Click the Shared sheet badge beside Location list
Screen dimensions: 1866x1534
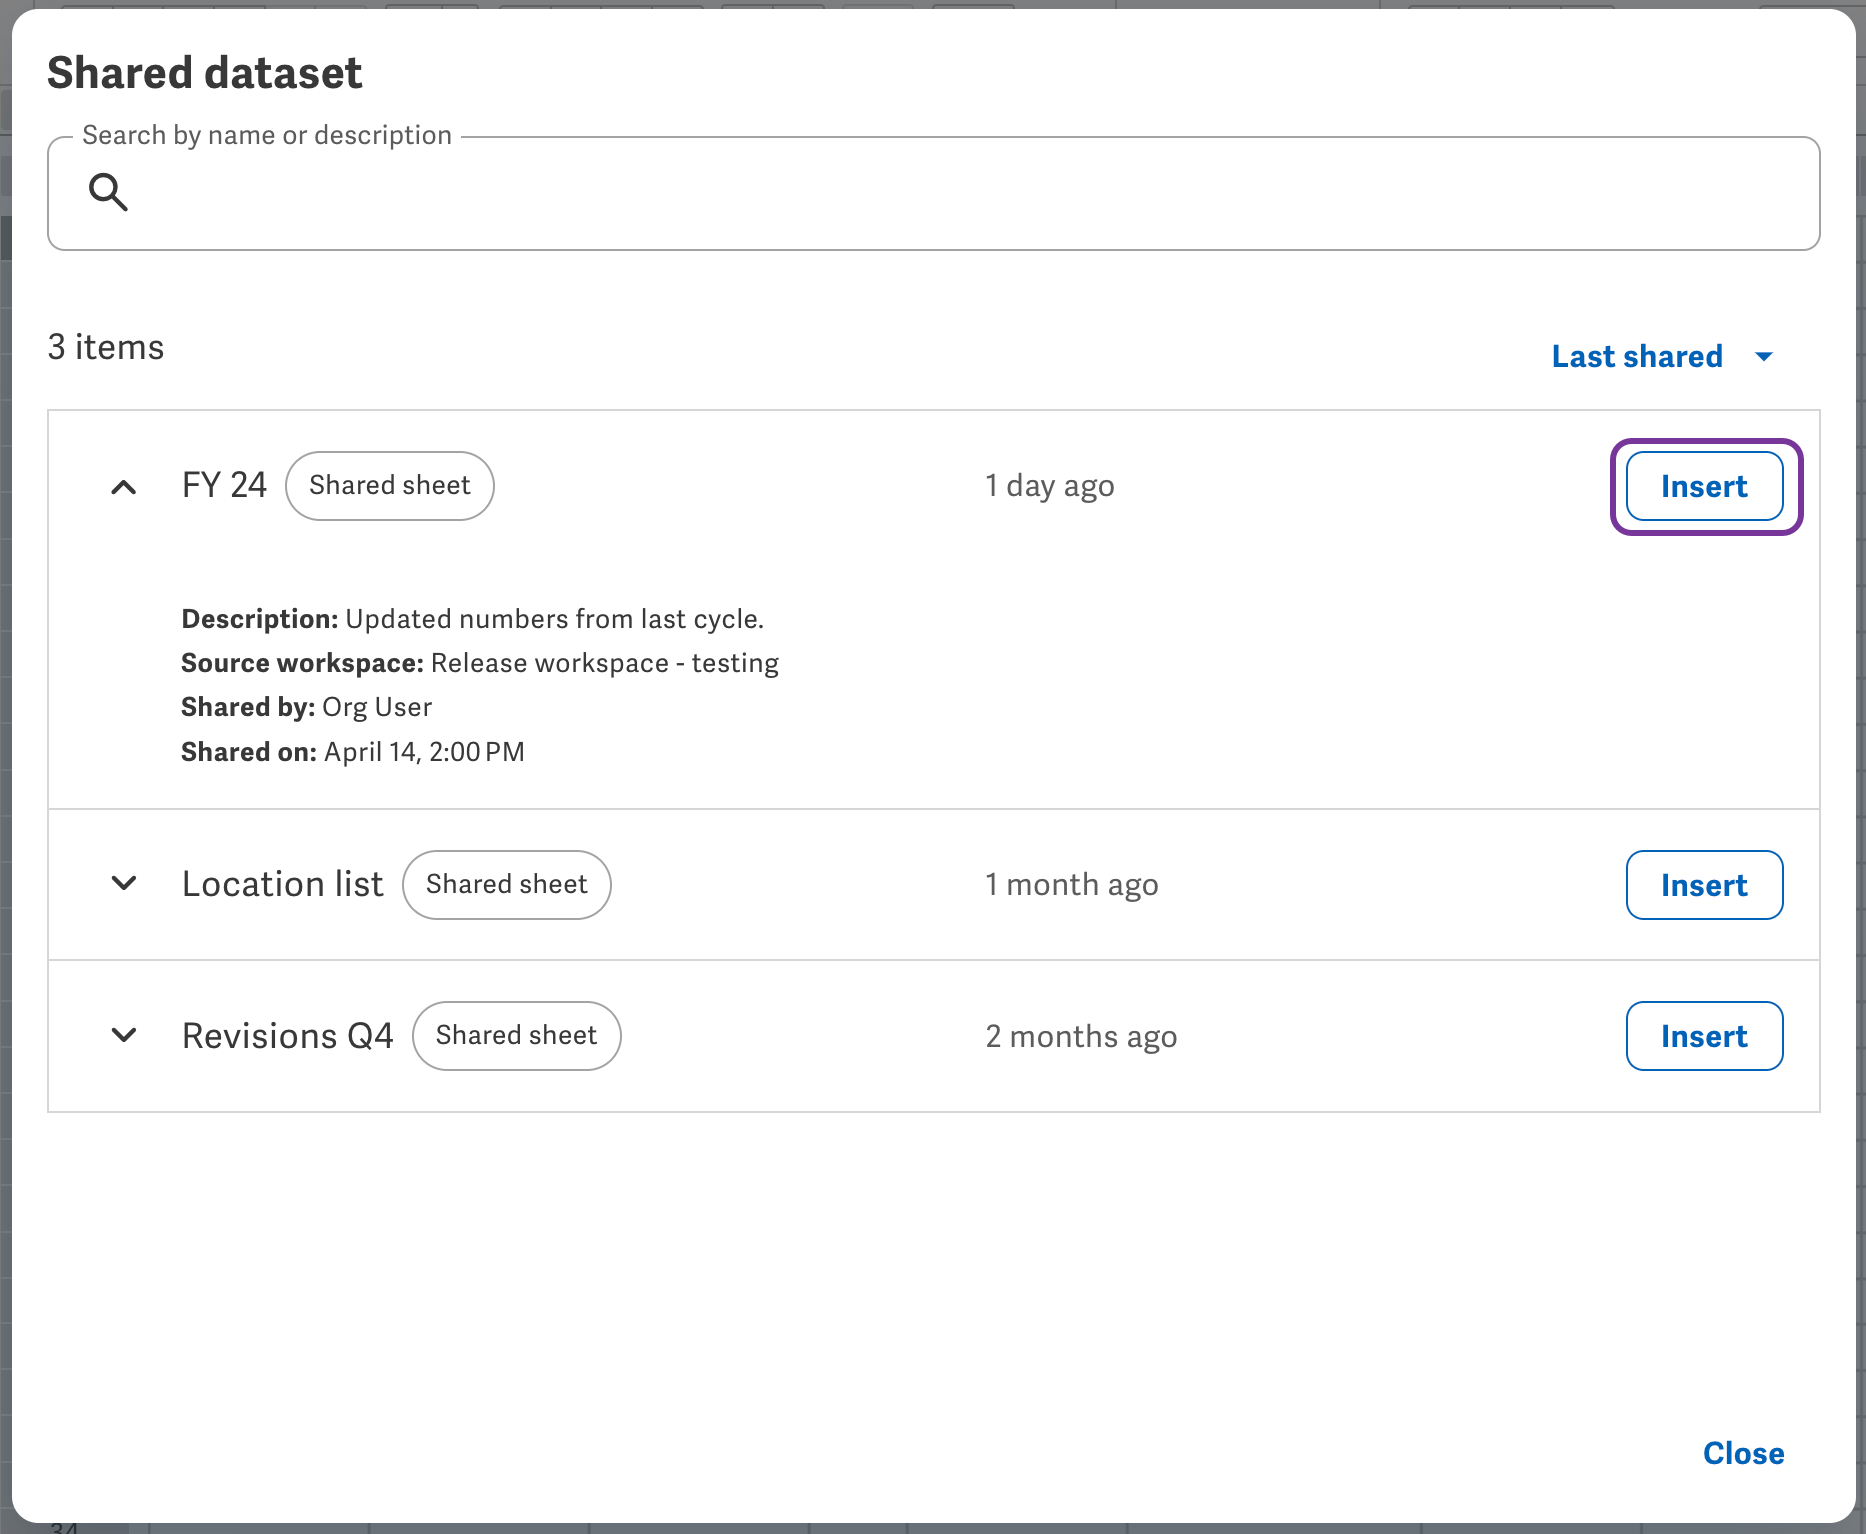tap(506, 885)
